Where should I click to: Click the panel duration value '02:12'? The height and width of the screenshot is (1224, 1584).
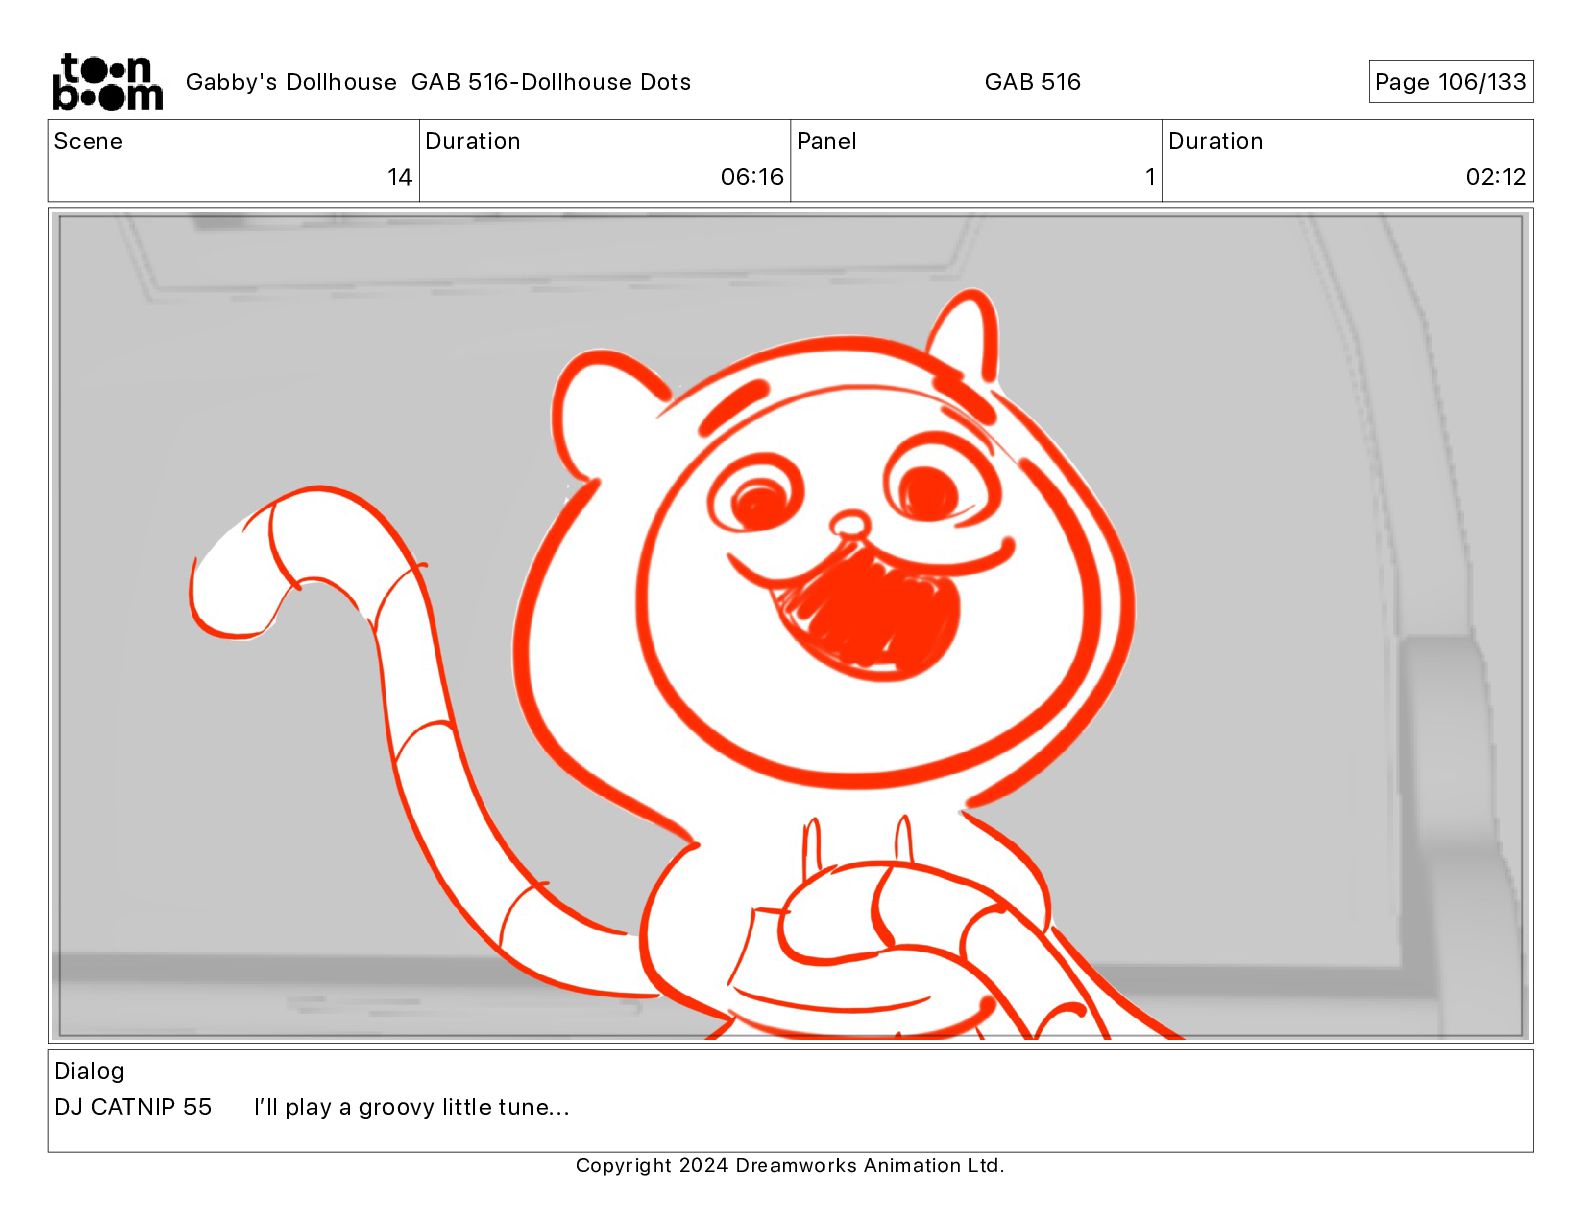pyautogui.click(x=1496, y=177)
